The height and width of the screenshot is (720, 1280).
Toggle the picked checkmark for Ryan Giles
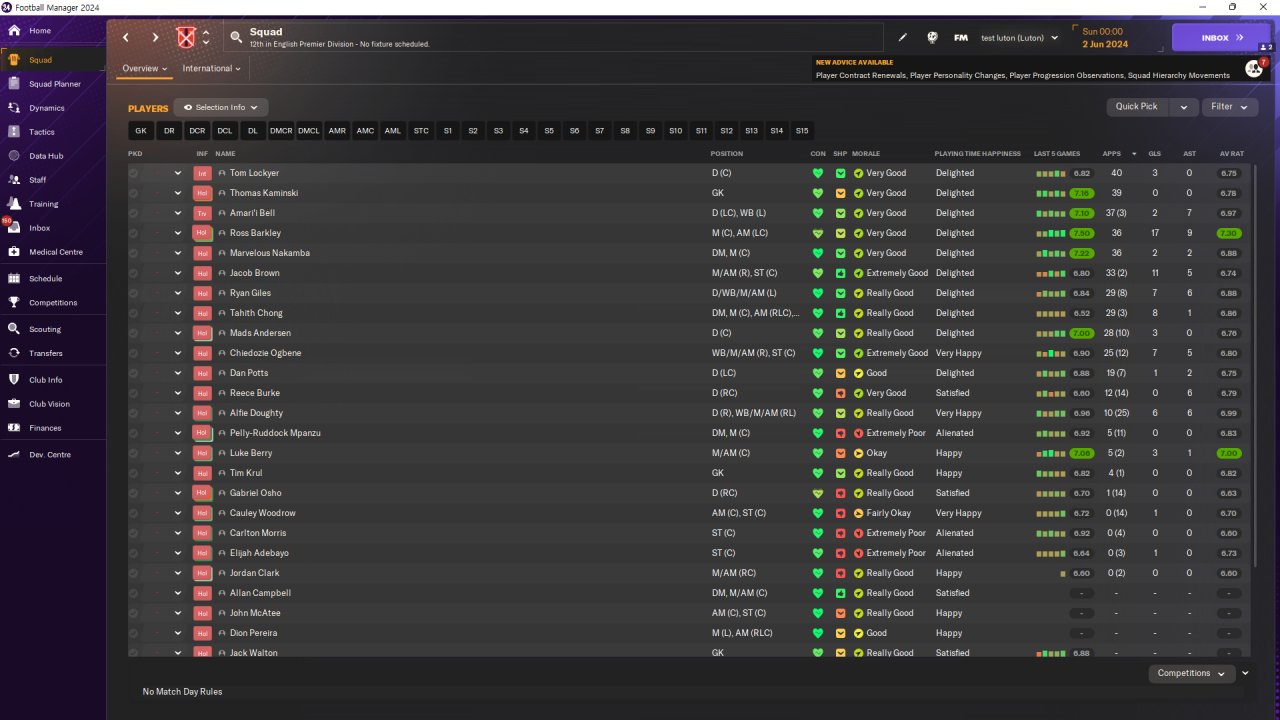[133, 293]
